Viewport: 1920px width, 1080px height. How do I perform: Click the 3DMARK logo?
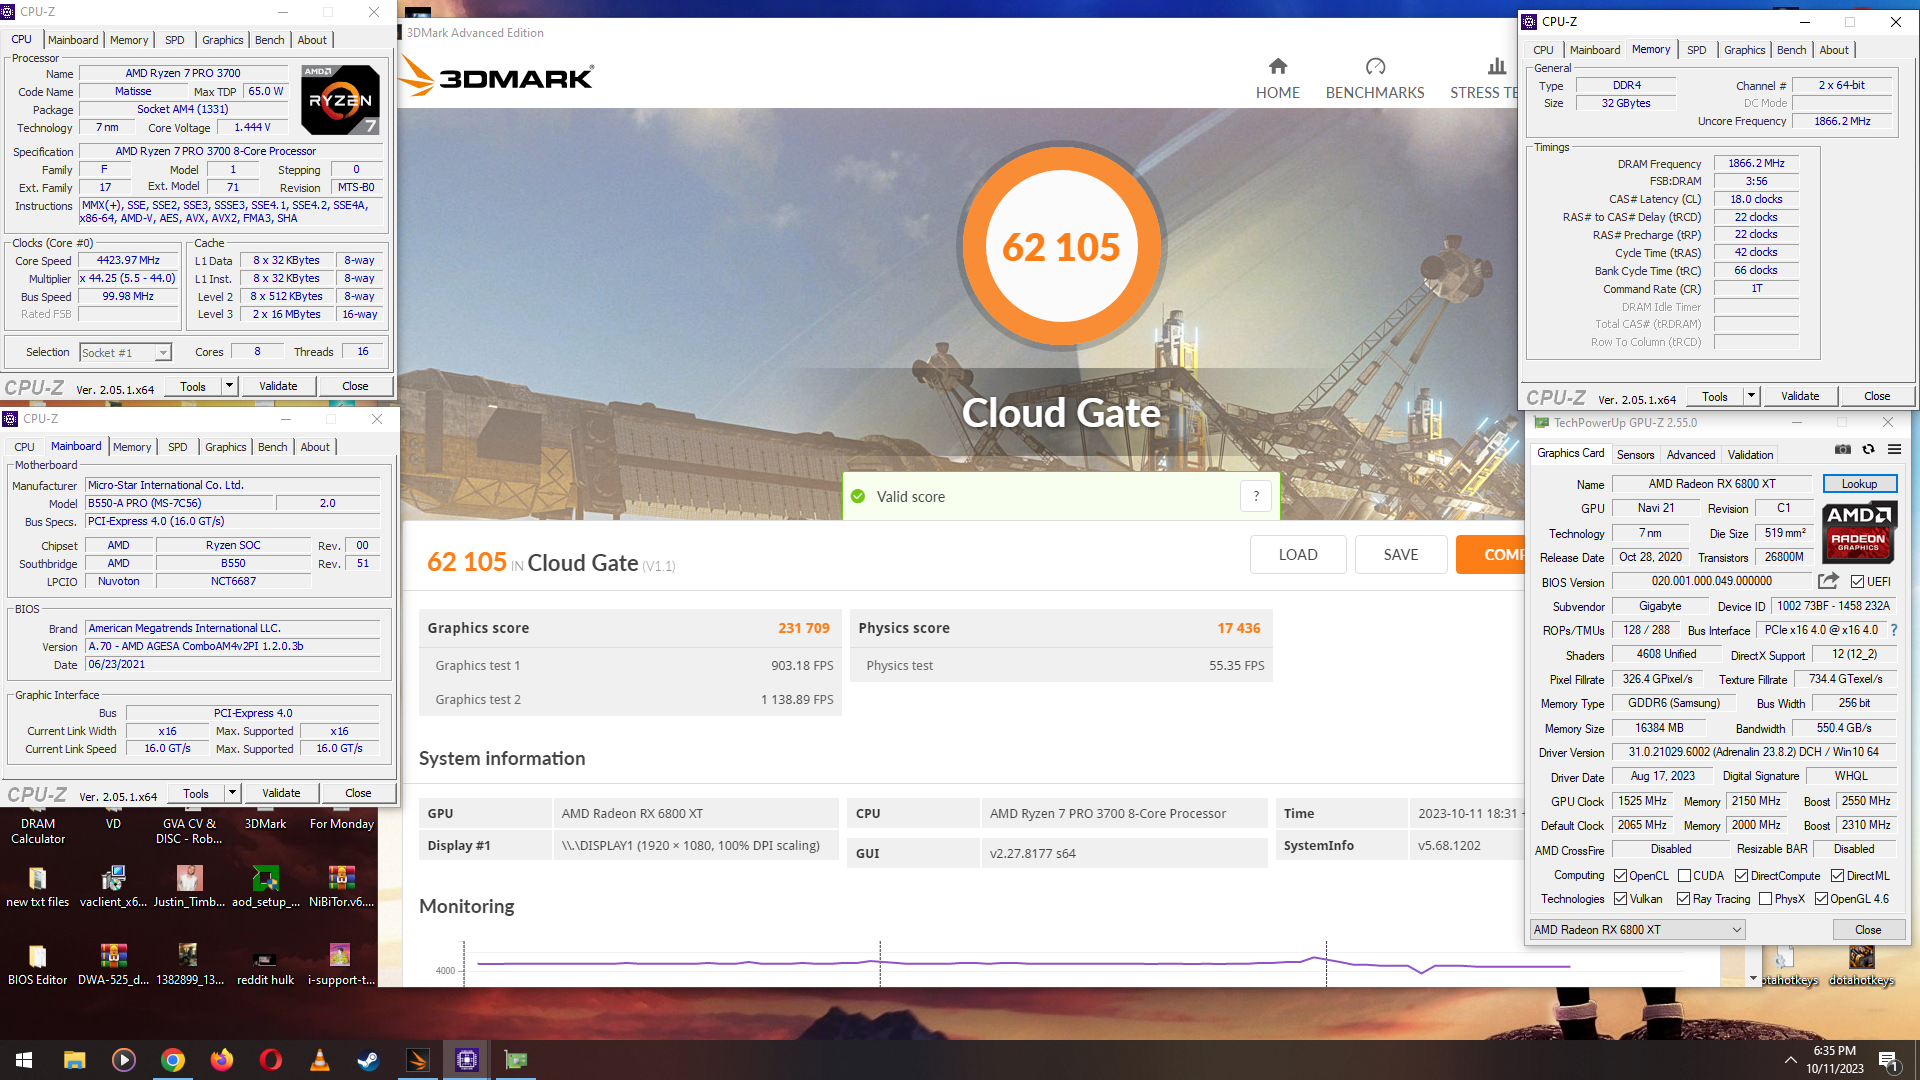tap(497, 76)
